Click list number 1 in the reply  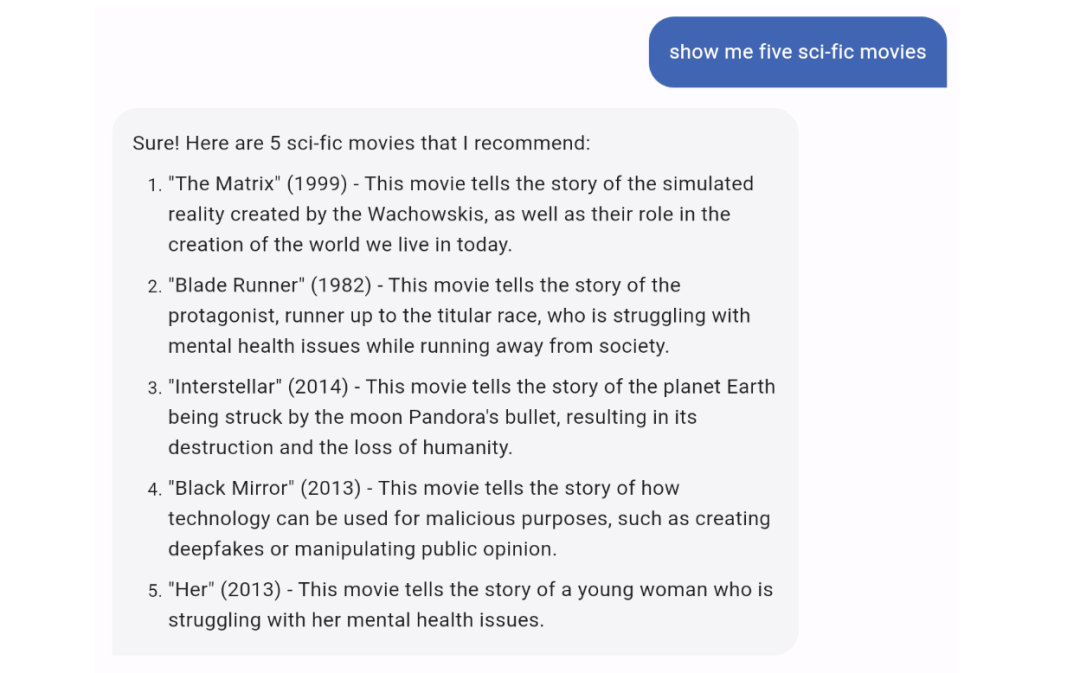tap(153, 185)
